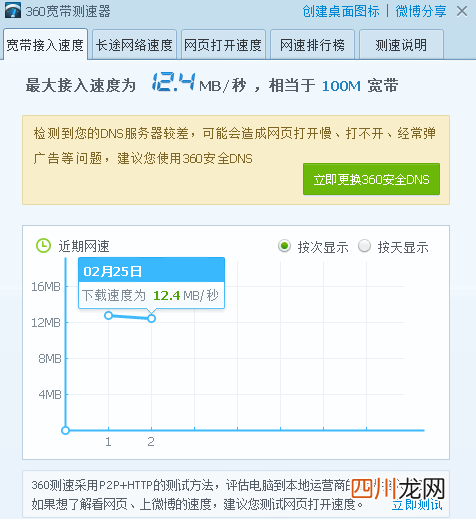Click the 360宽带测速器 window title
This screenshot has height=519, width=476.
click(68, 12)
